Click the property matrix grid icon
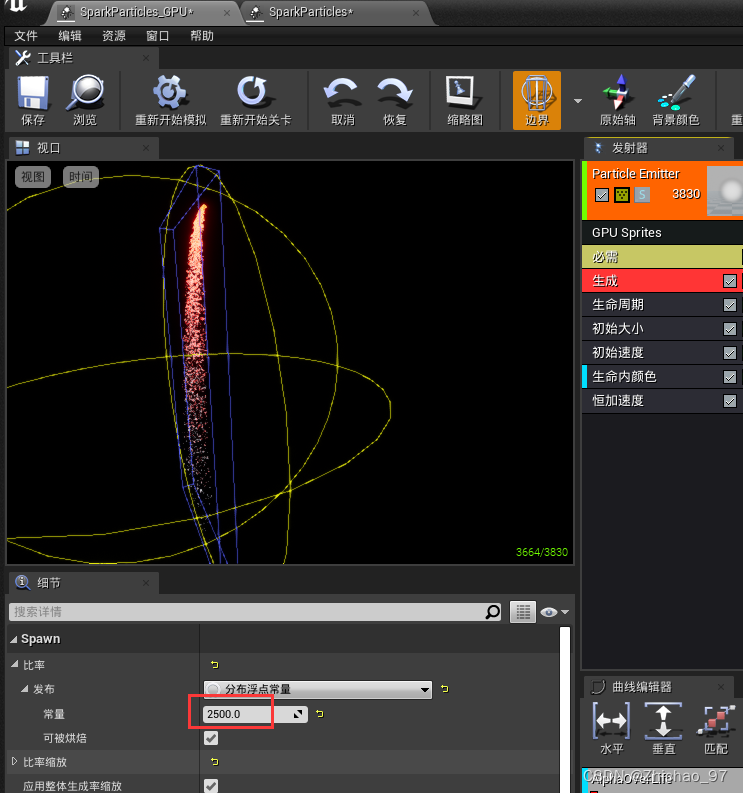 [522, 612]
